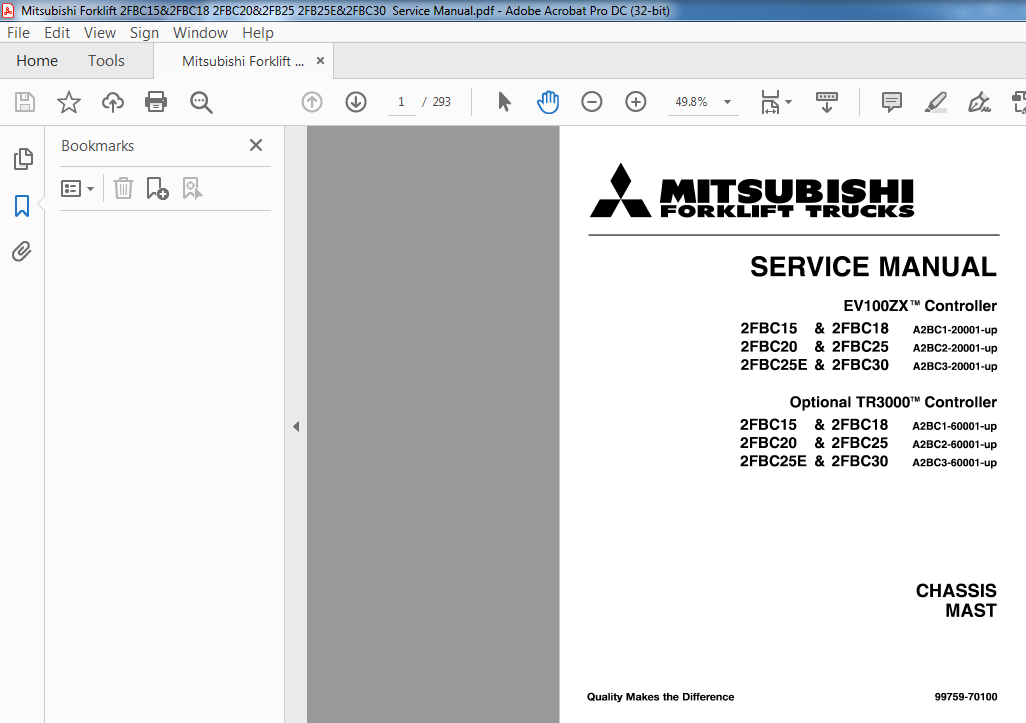1026x723 pixels.
Task: Close the Mitsubishi Forklift document tab
Action: click(321, 61)
